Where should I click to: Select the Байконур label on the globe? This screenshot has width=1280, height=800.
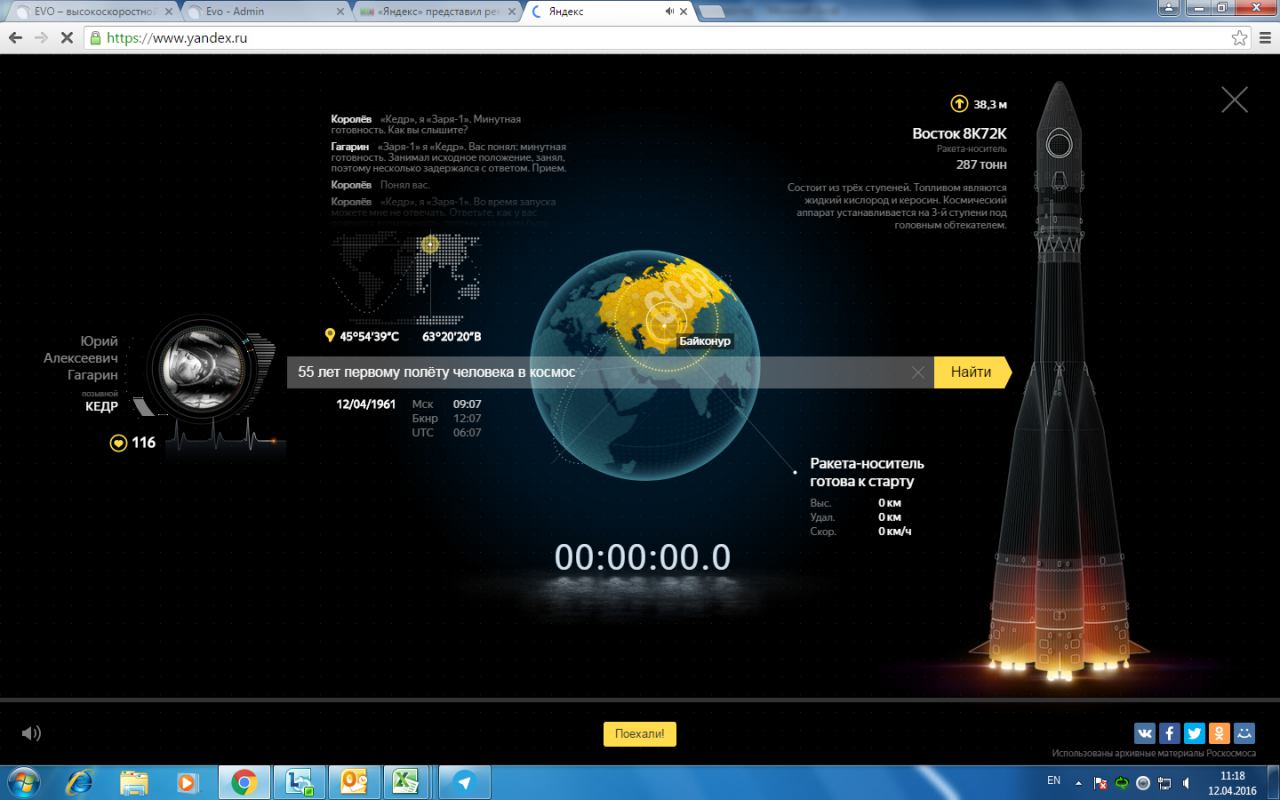[x=705, y=341]
